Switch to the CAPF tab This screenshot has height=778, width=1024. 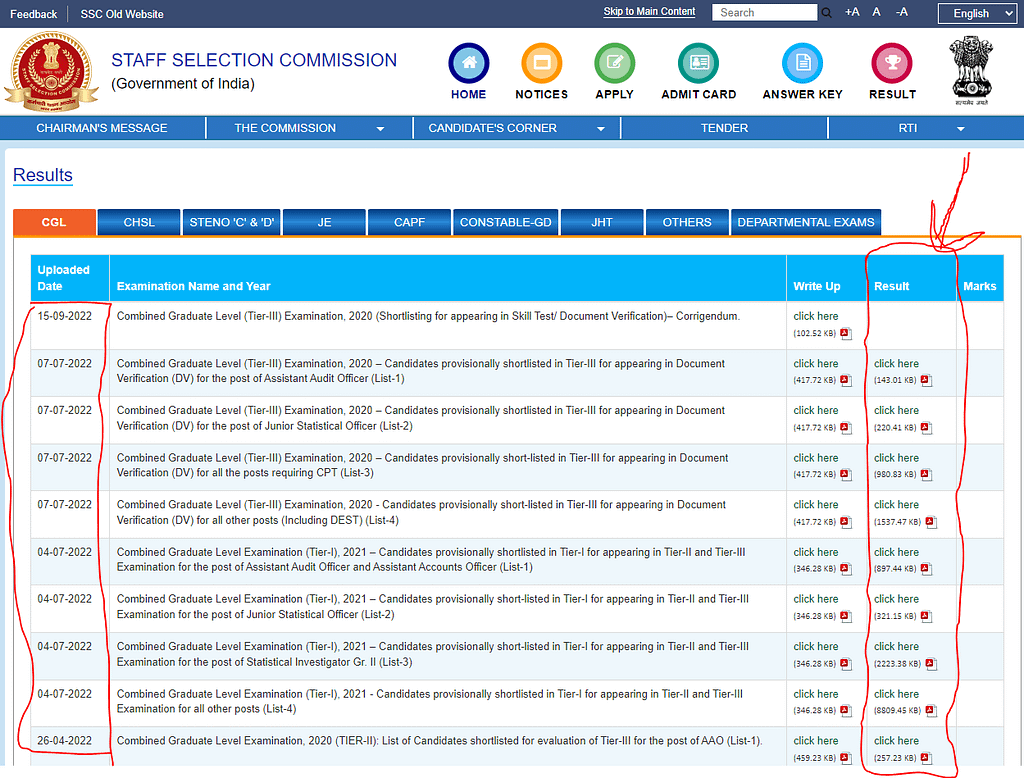coord(409,222)
